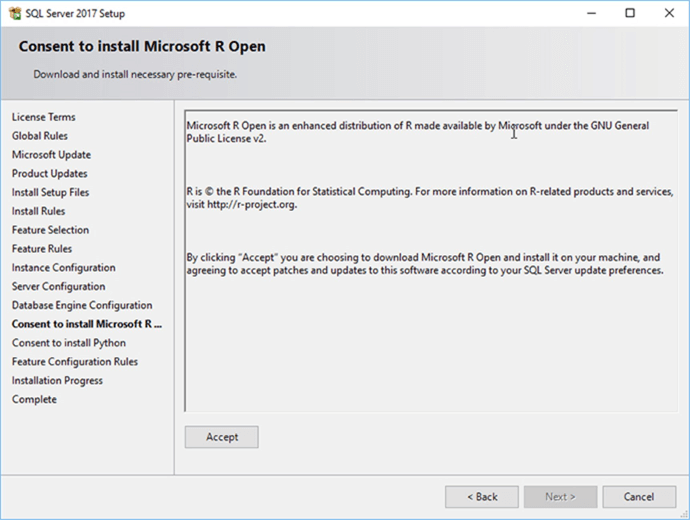This screenshot has height=520, width=690.
Task: Click the Accept button
Action: [x=221, y=437]
